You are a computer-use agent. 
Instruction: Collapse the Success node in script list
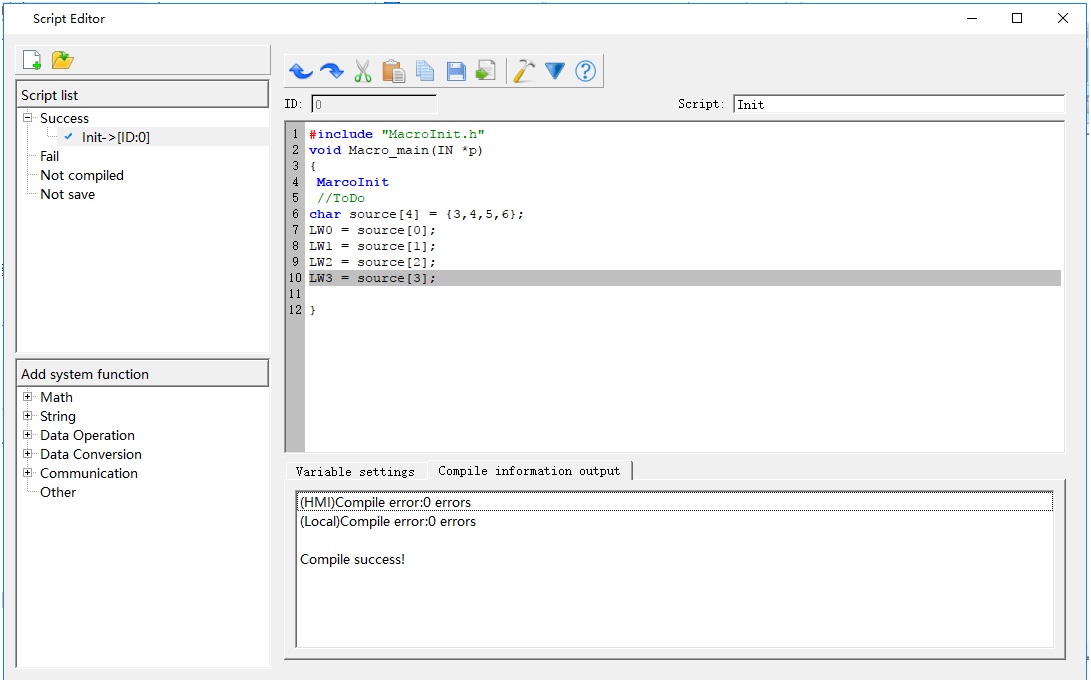28,118
